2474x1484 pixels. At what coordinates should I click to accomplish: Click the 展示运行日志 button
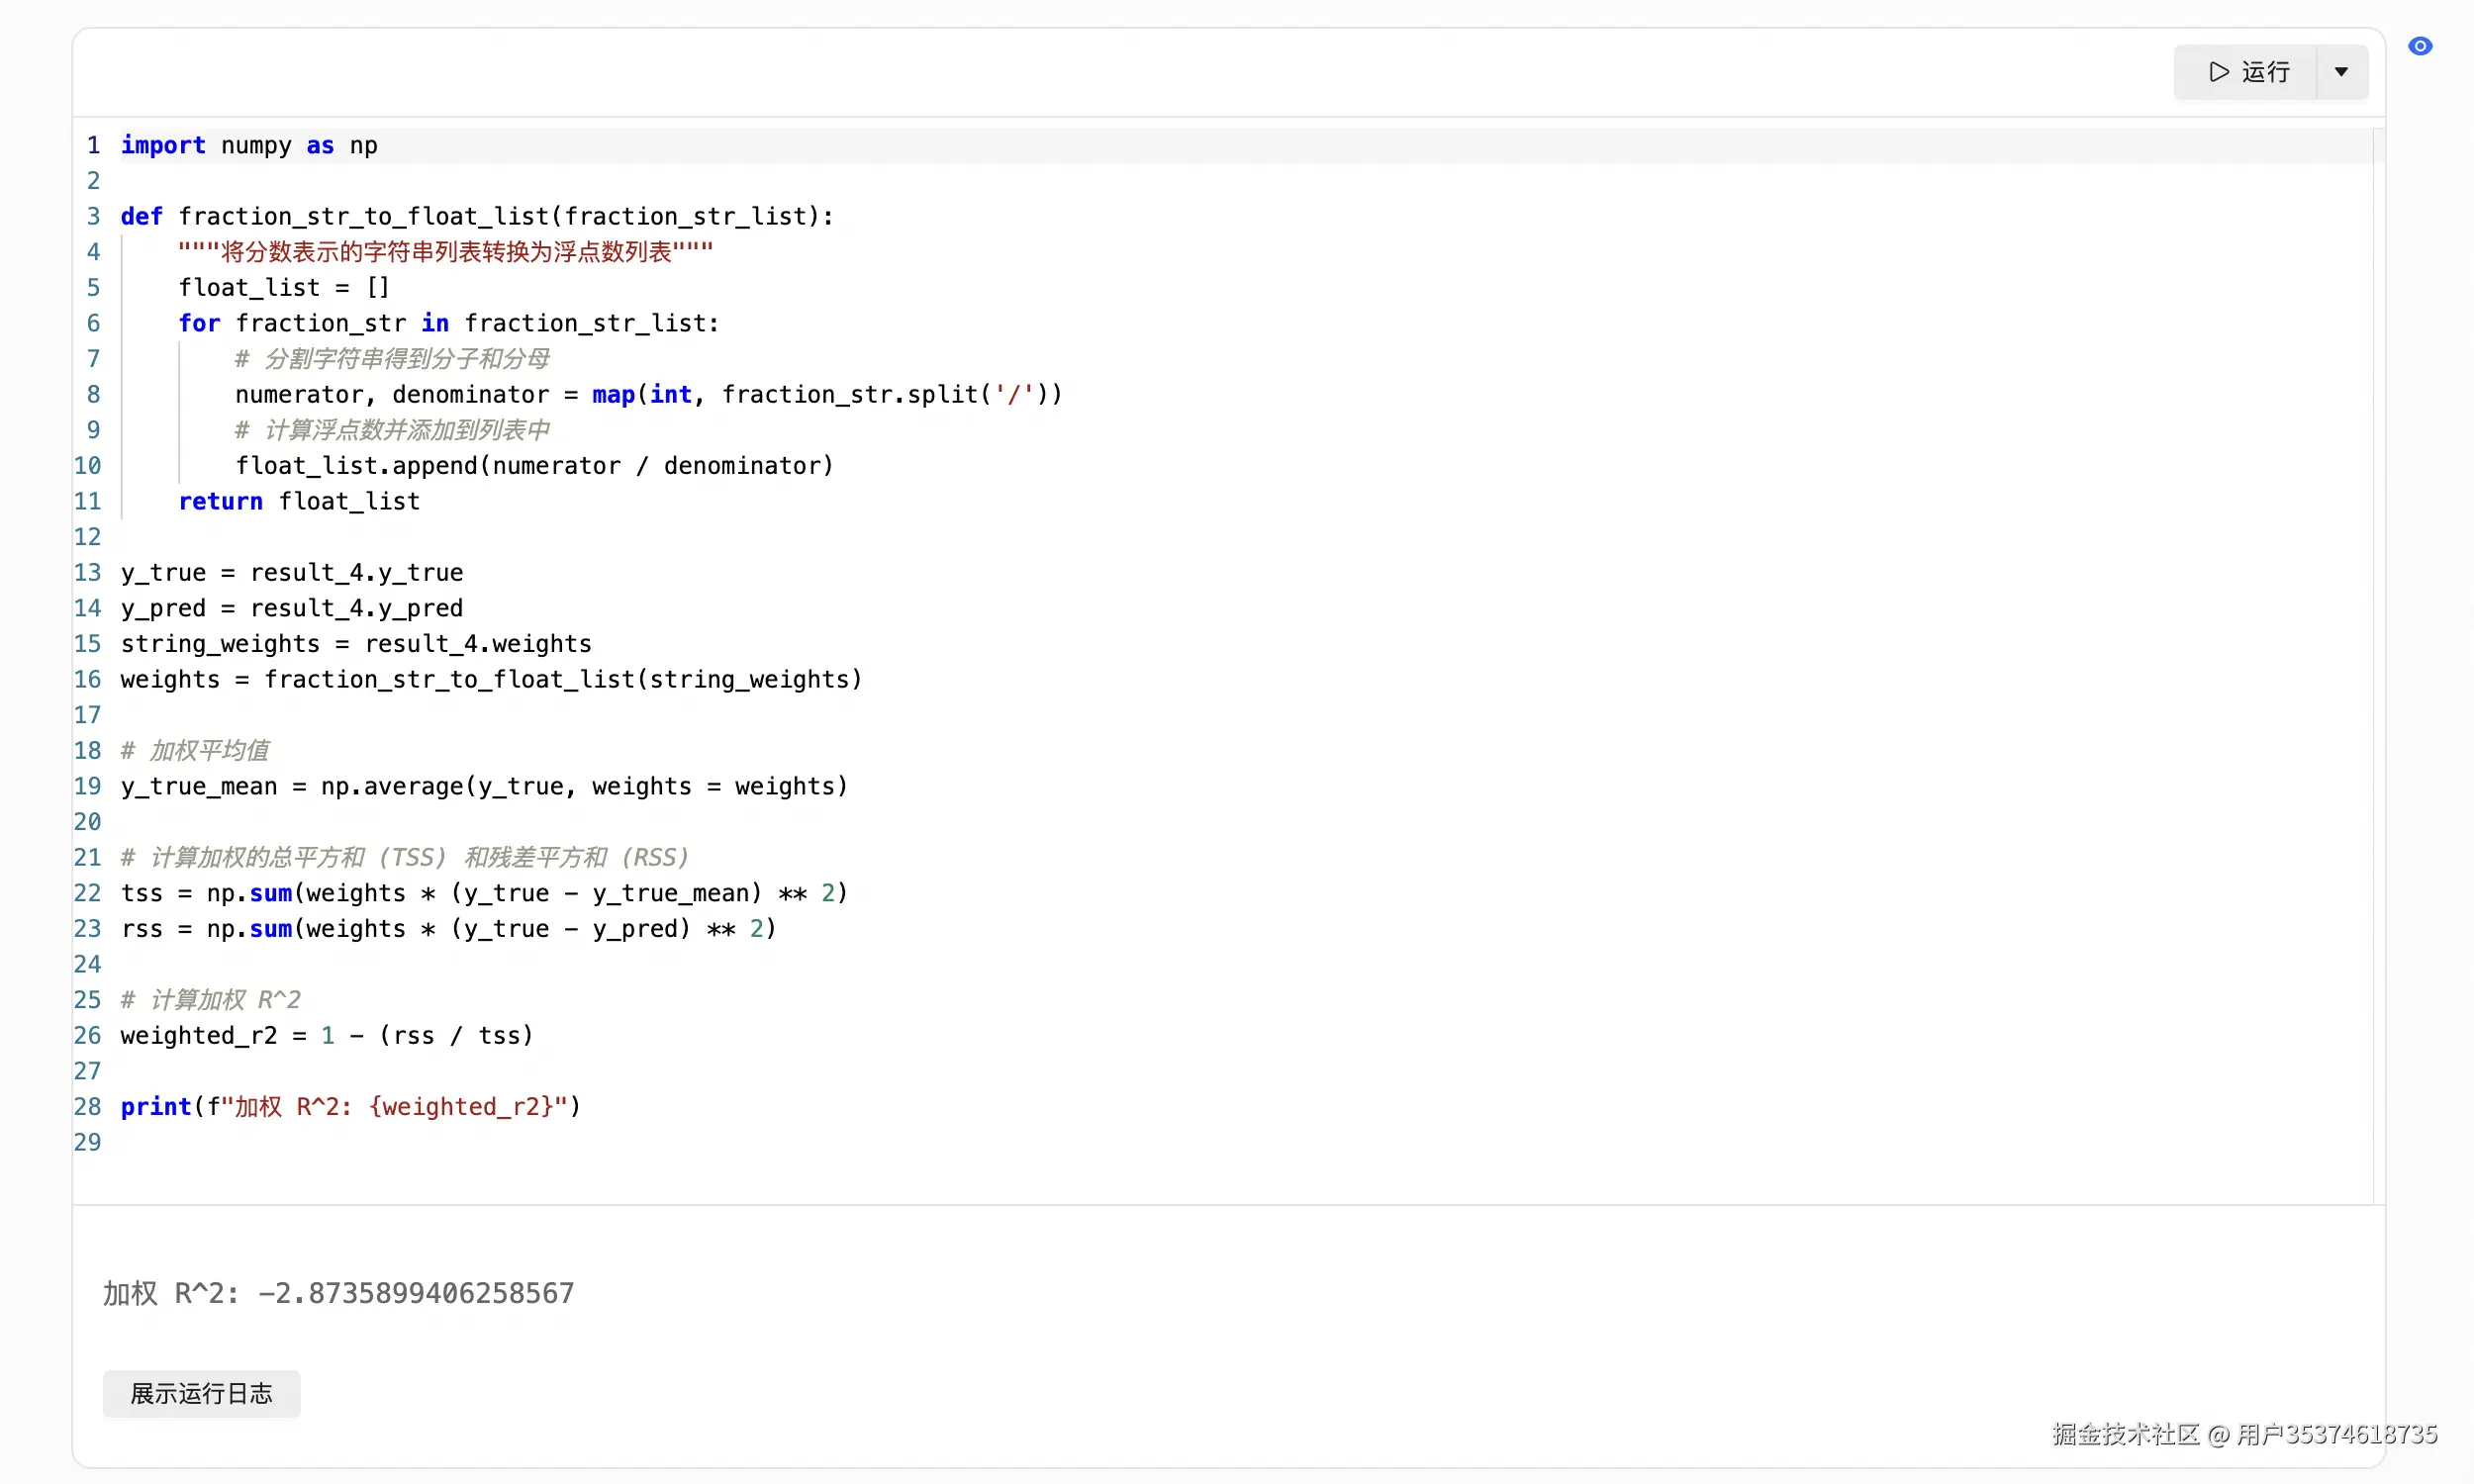(x=201, y=1393)
